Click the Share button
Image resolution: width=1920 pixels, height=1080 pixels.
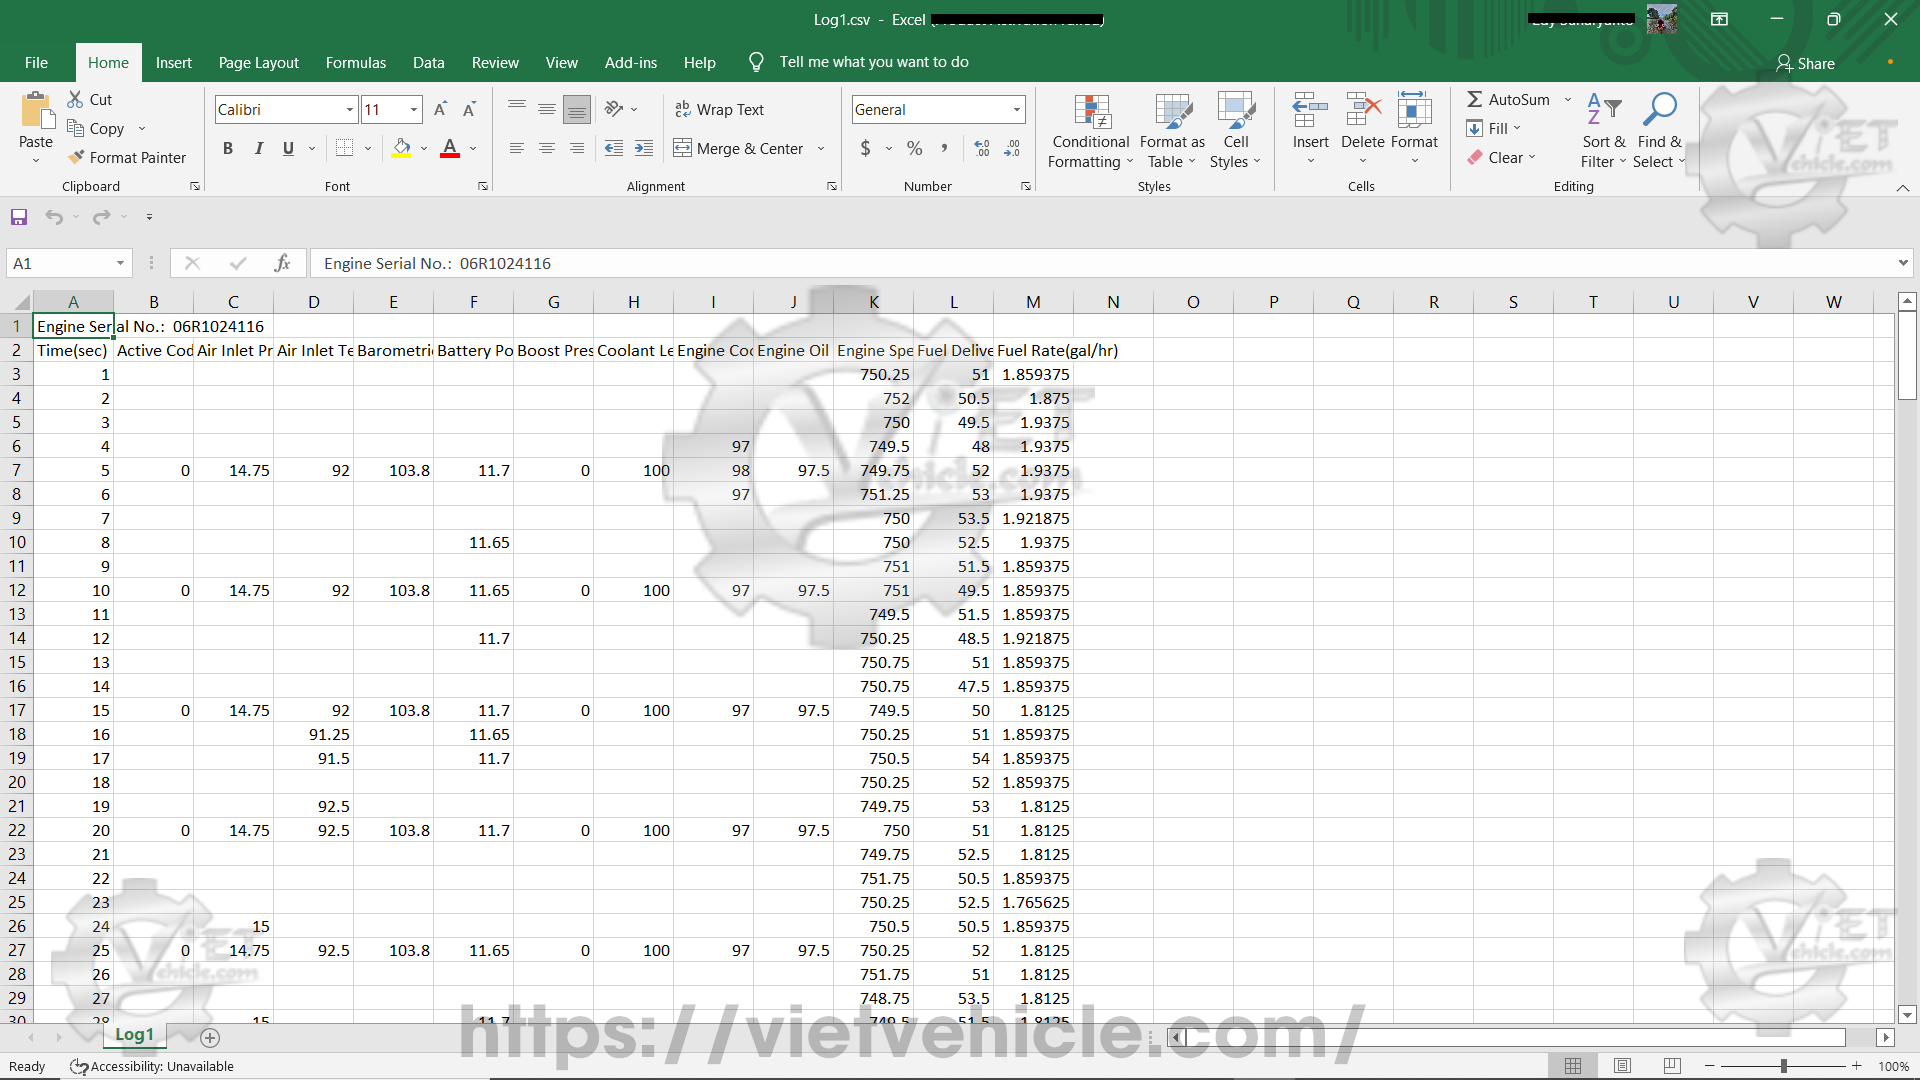pyautogui.click(x=1805, y=63)
